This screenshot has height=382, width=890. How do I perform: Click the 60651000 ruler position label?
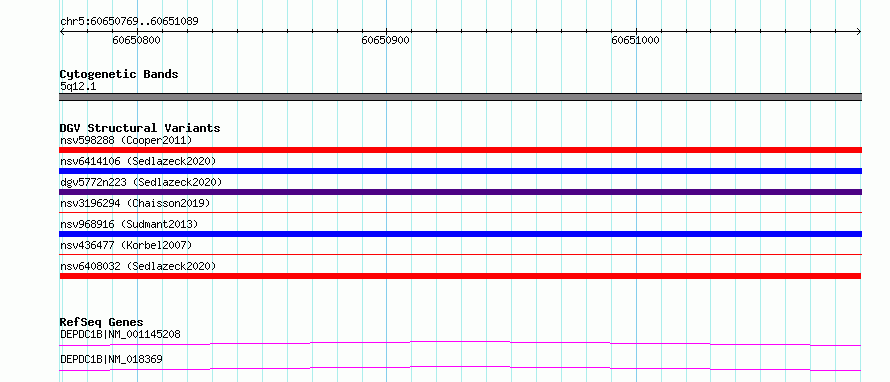click(x=635, y=40)
